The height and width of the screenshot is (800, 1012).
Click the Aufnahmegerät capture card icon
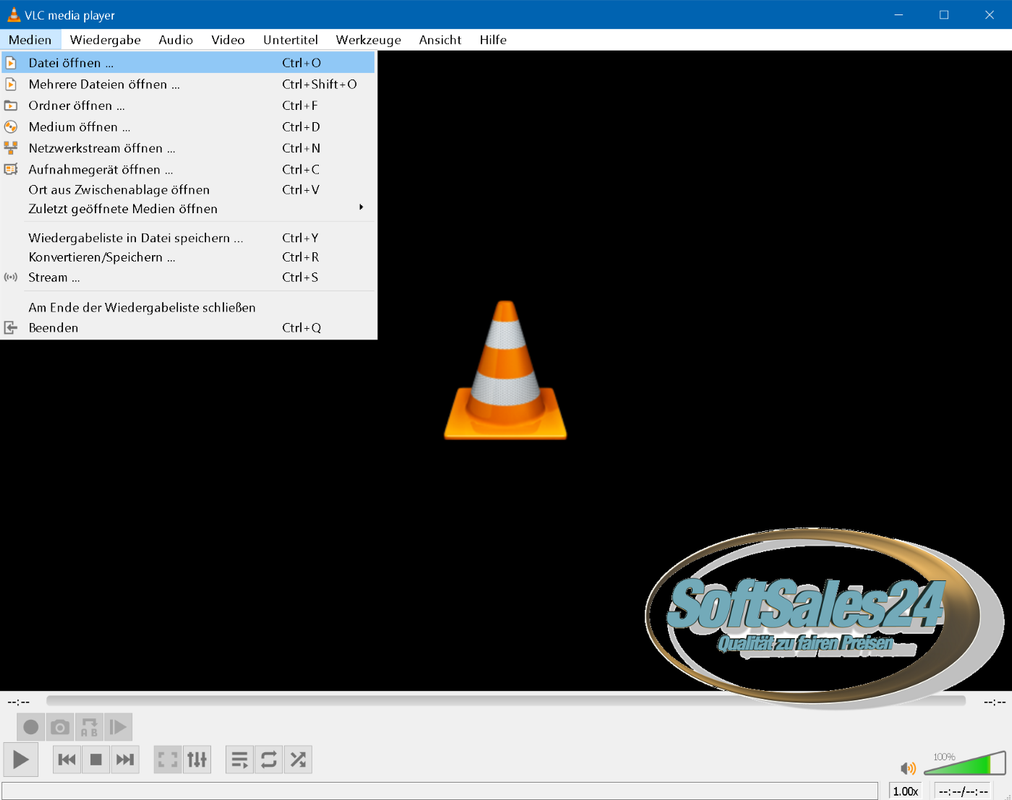11,169
